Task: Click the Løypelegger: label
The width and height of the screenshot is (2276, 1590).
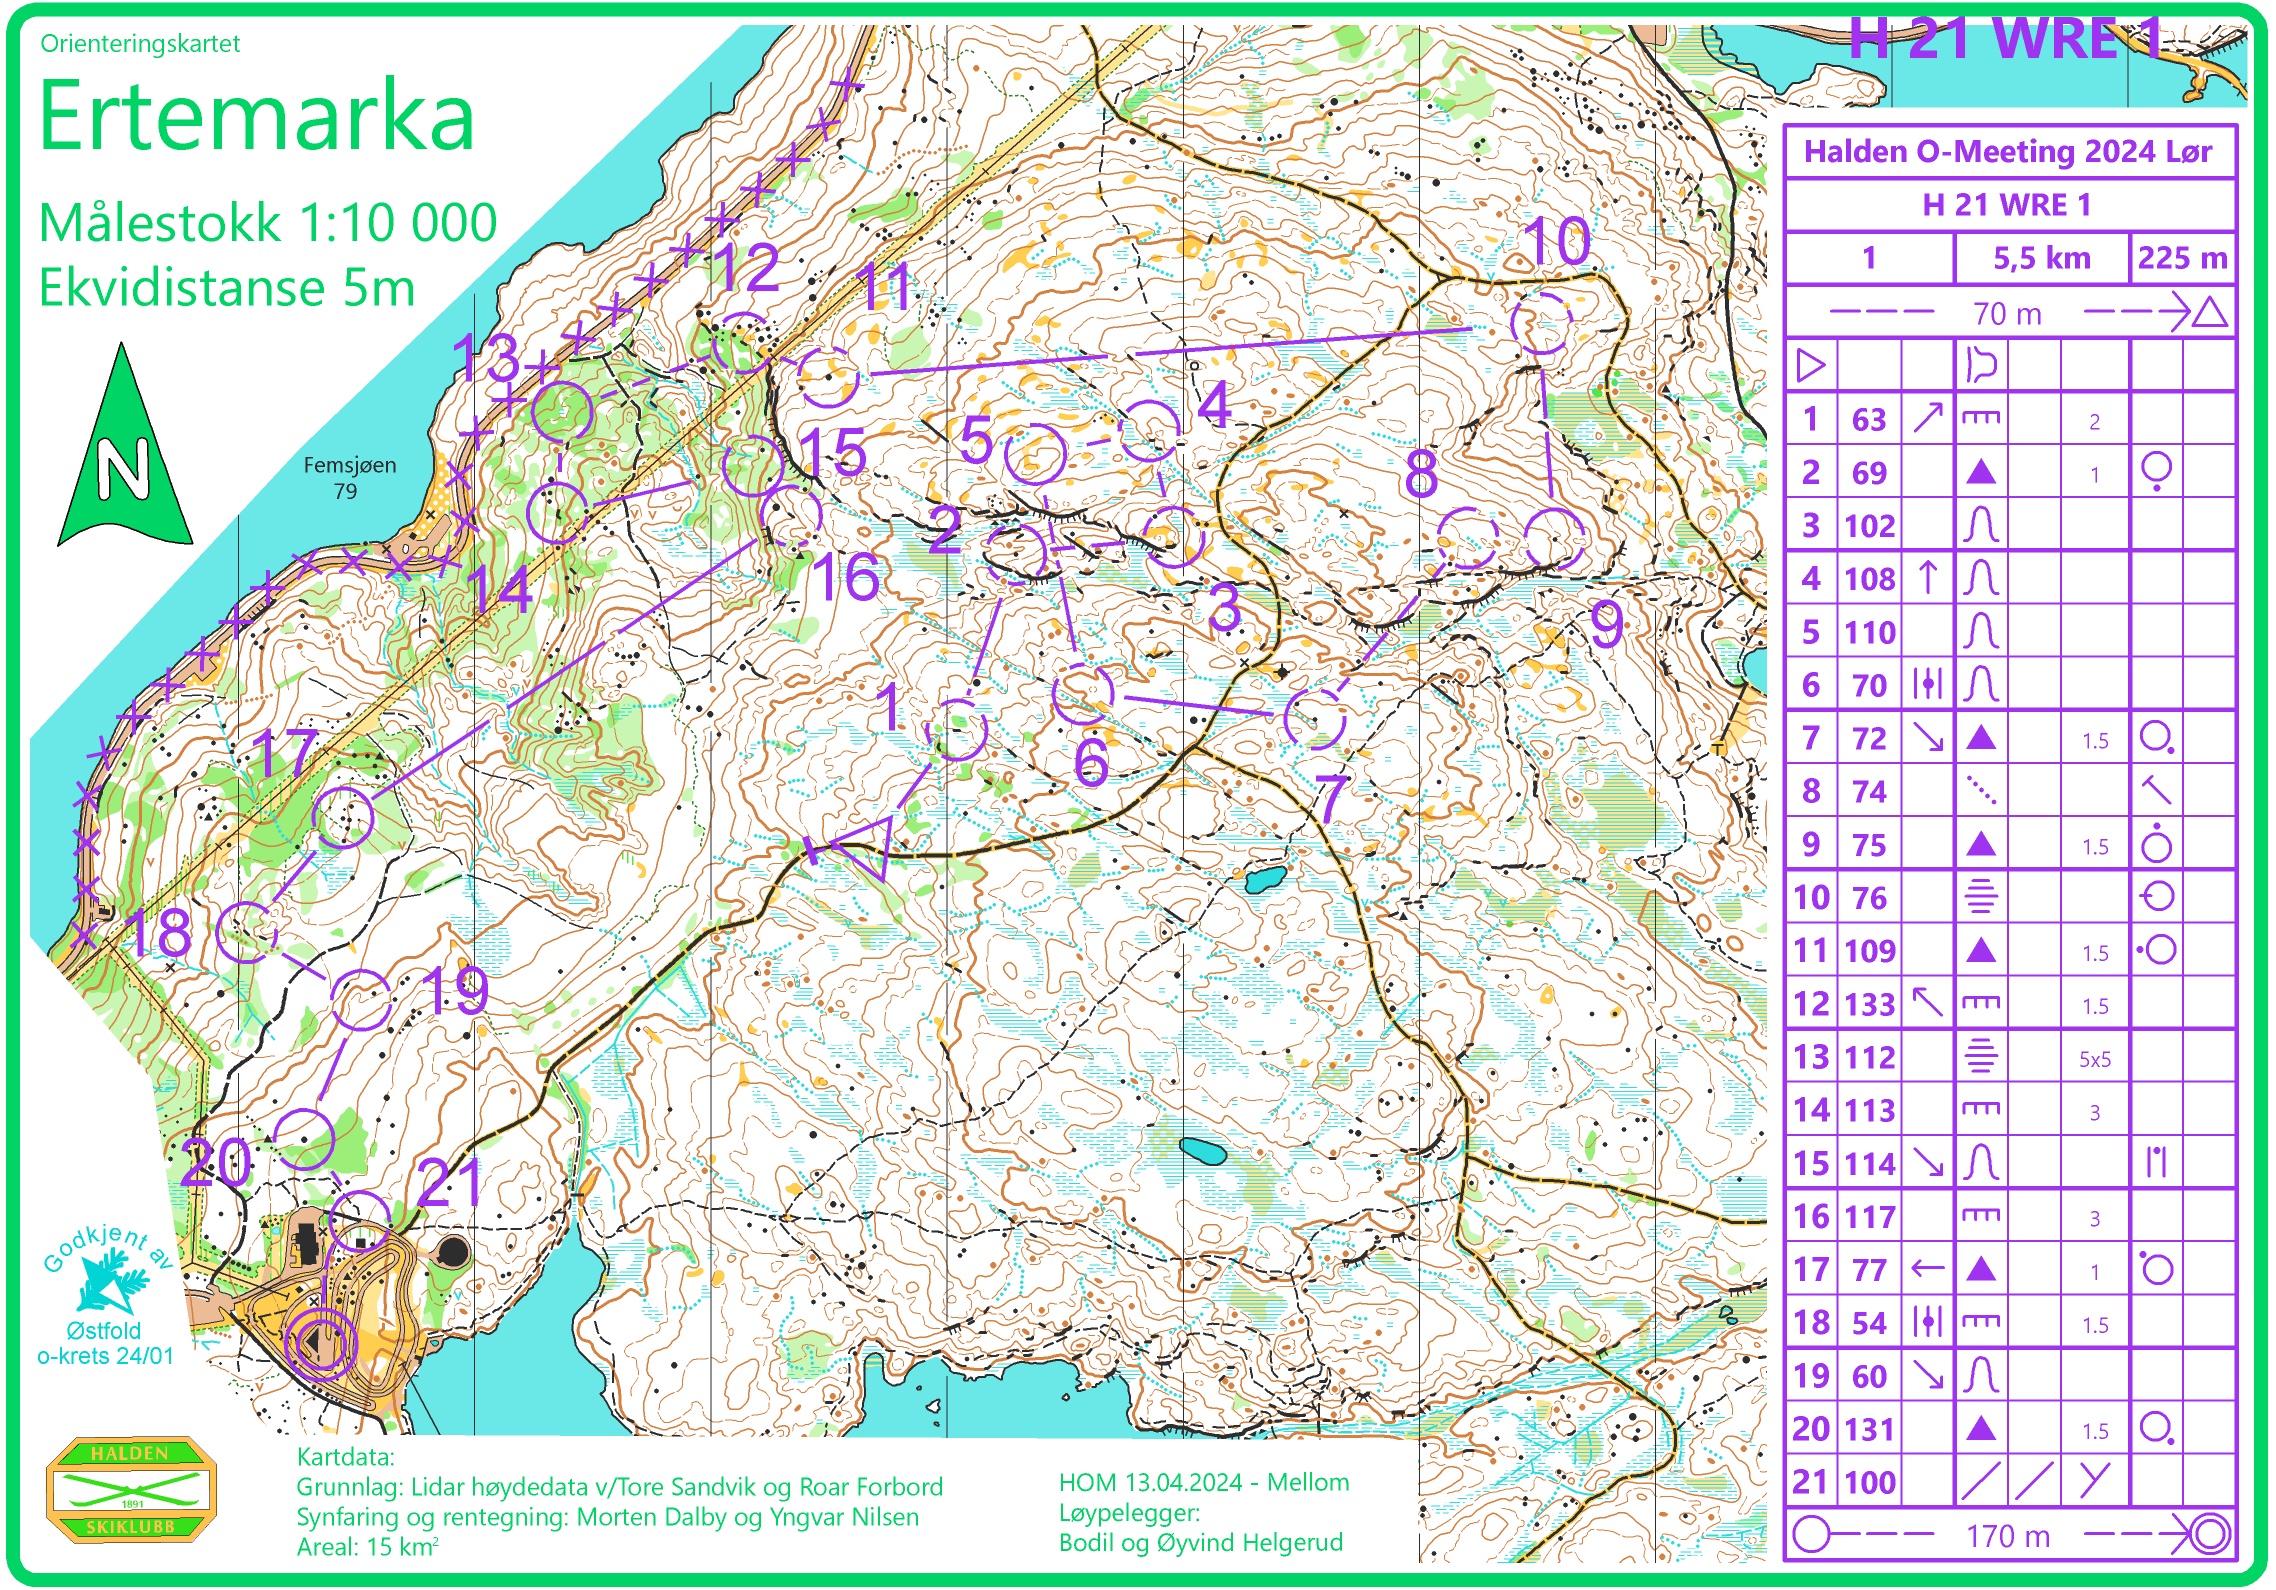Action: pyautogui.click(x=1129, y=1512)
